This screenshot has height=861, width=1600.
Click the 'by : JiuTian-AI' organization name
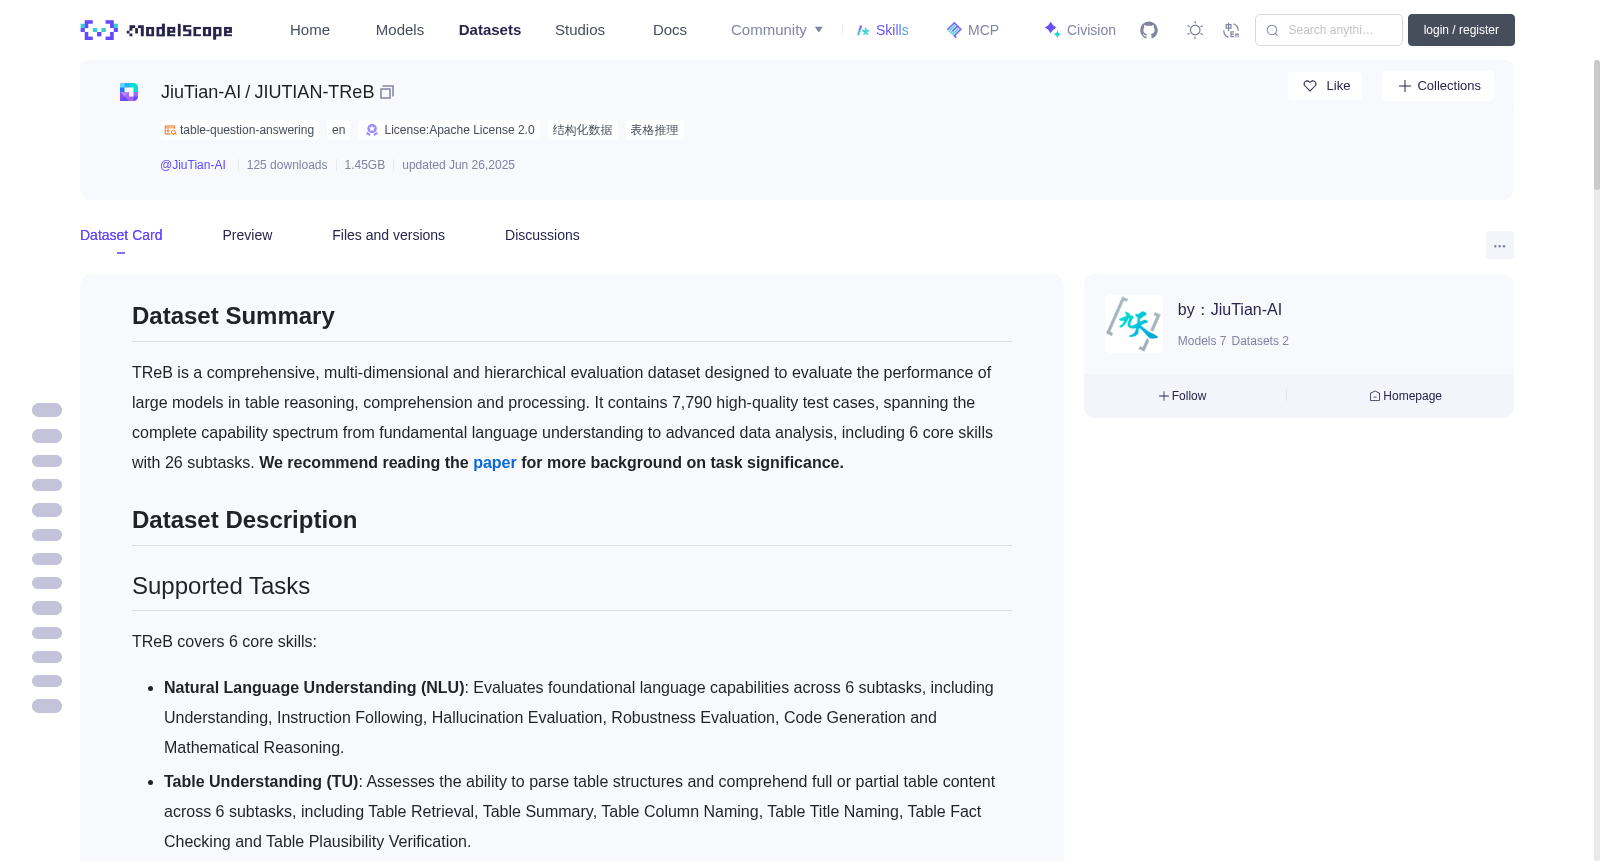tap(1230, 310)
